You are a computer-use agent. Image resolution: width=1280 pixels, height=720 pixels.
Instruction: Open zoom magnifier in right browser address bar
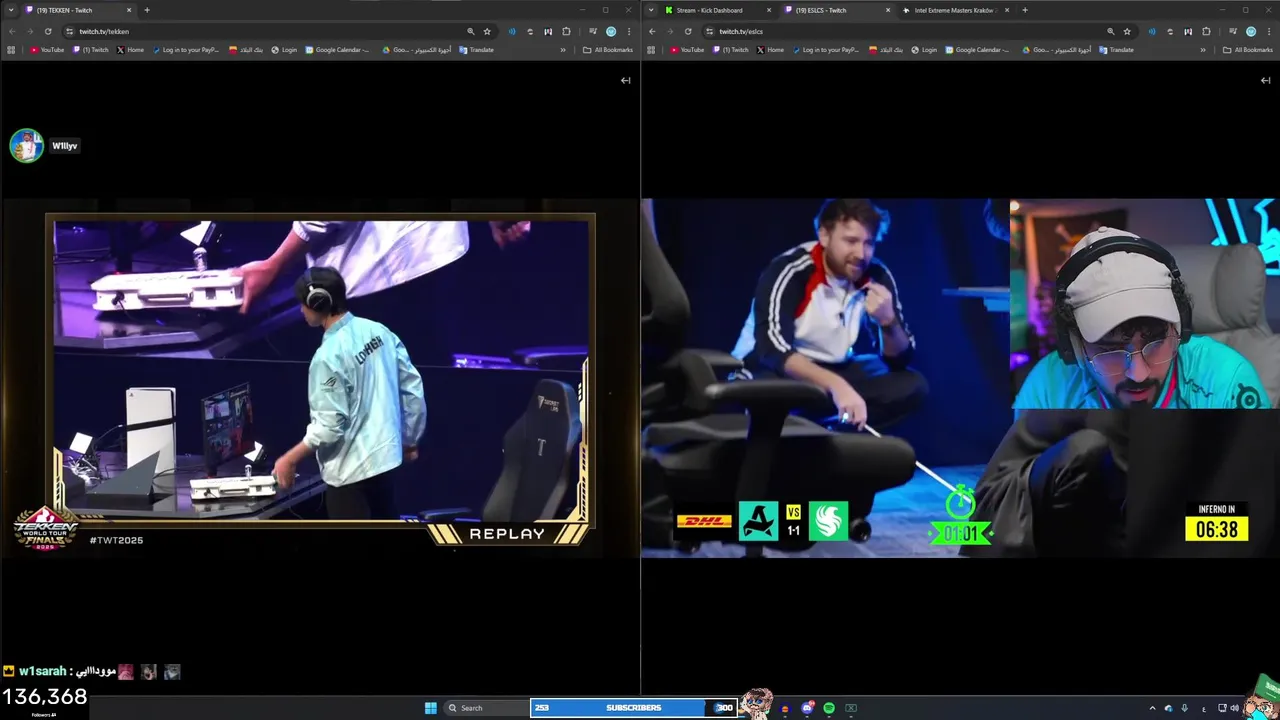(1110, 31)
